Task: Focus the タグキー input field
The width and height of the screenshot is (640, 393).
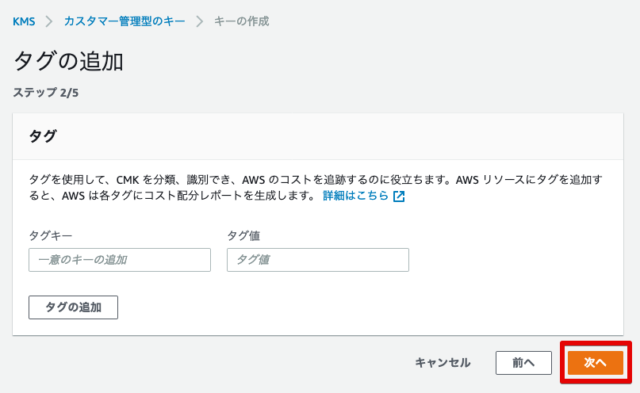Action: (120, 260)
